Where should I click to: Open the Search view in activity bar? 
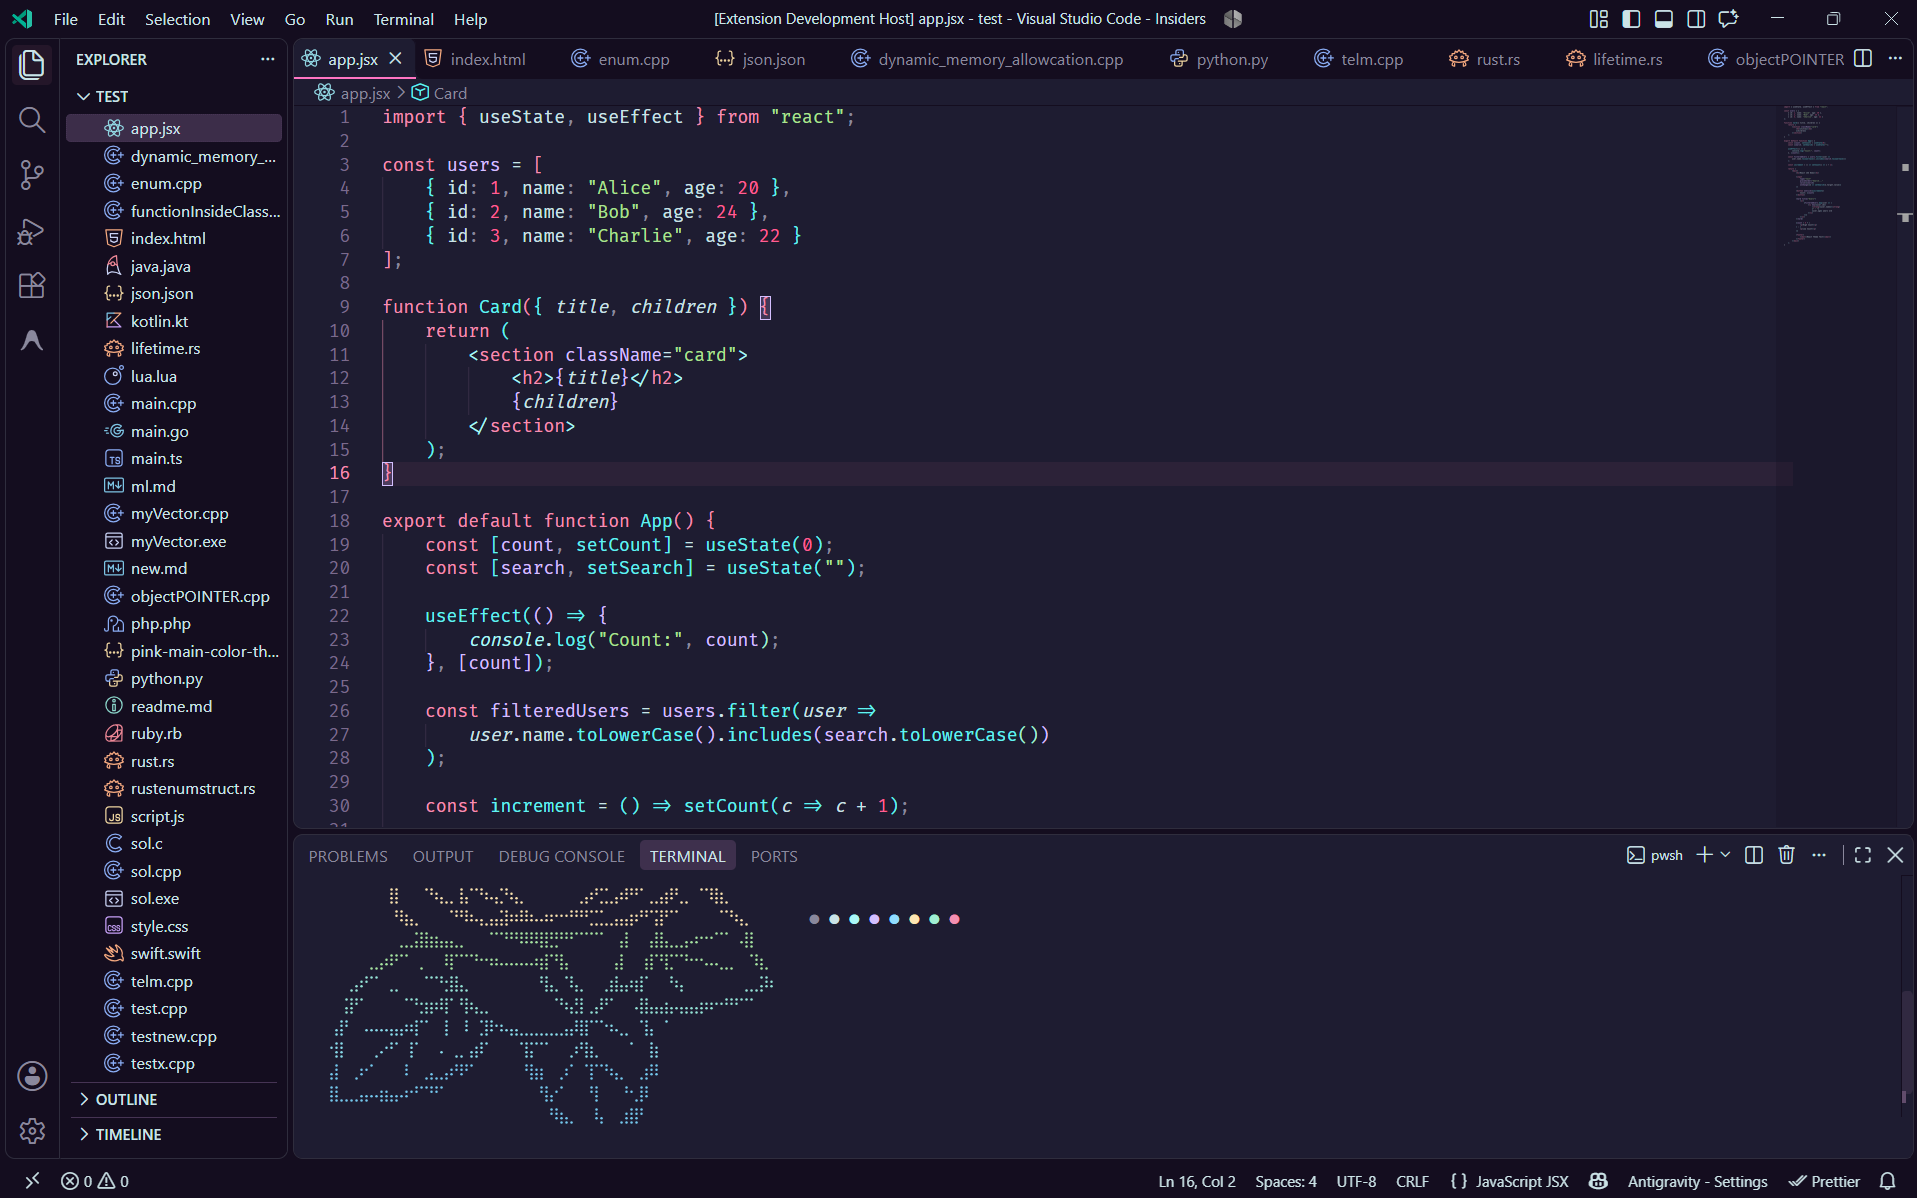pos(32,121)
